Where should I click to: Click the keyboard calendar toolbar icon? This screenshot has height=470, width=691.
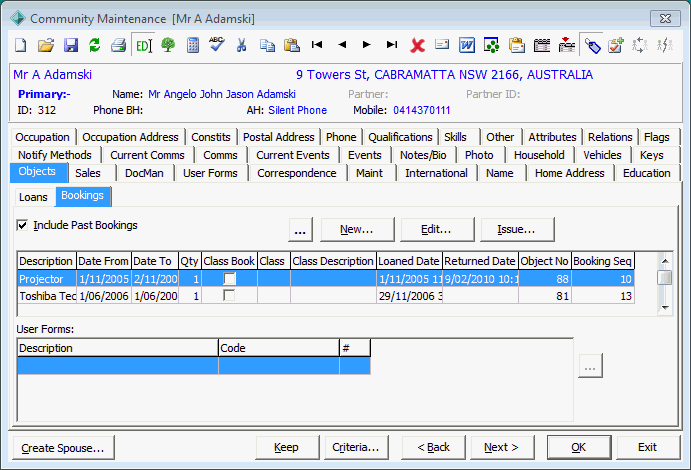542,45
